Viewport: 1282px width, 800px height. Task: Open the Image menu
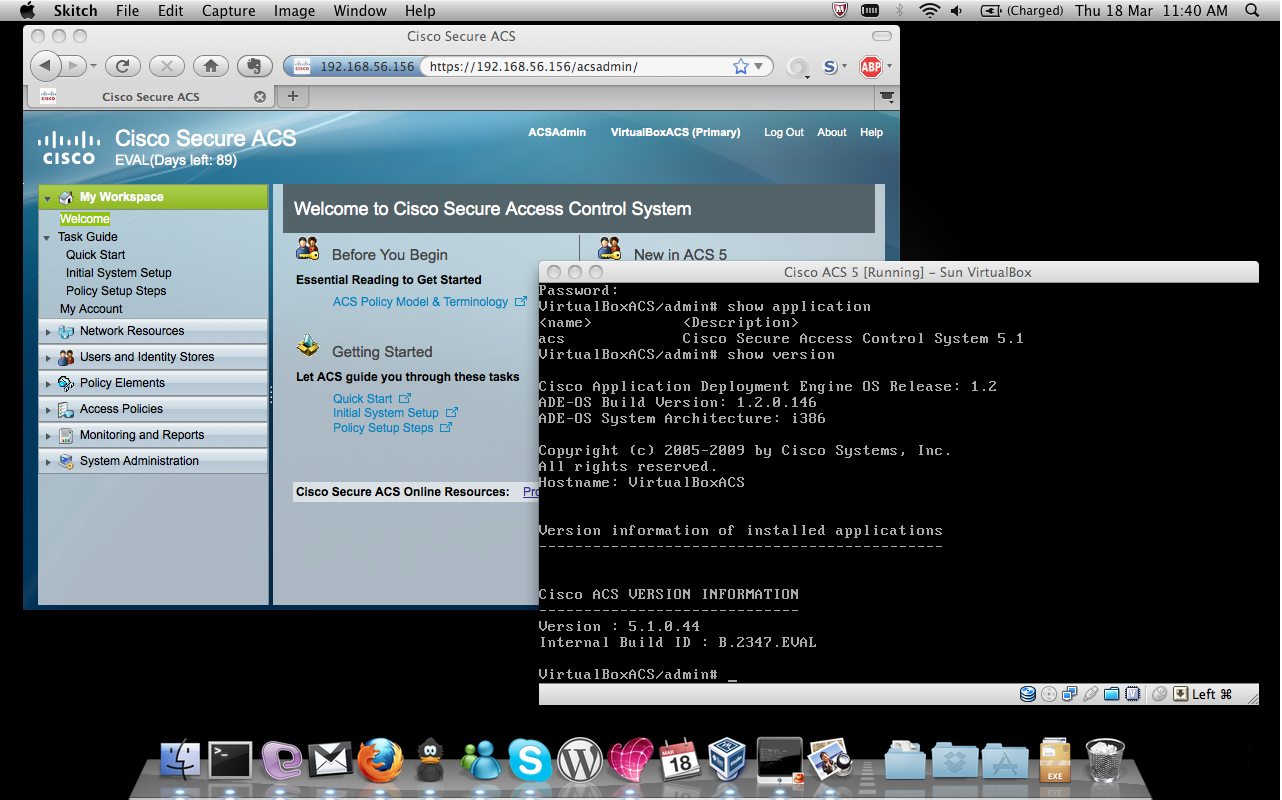tap(294, 11)
